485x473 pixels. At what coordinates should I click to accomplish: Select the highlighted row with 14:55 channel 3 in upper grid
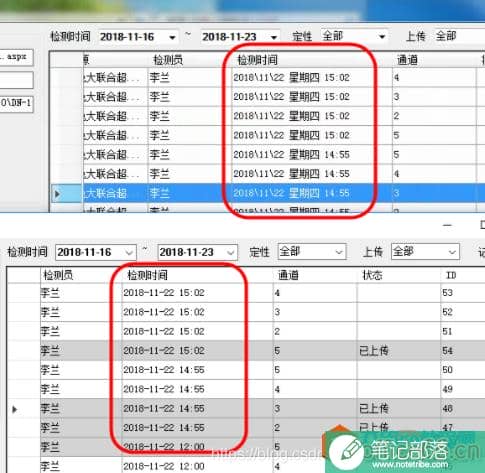[267, 193]
